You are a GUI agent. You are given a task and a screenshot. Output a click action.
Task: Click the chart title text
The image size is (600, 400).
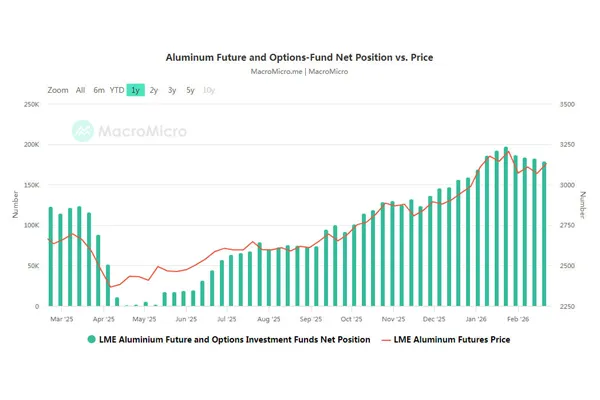[x=300, y=58]
